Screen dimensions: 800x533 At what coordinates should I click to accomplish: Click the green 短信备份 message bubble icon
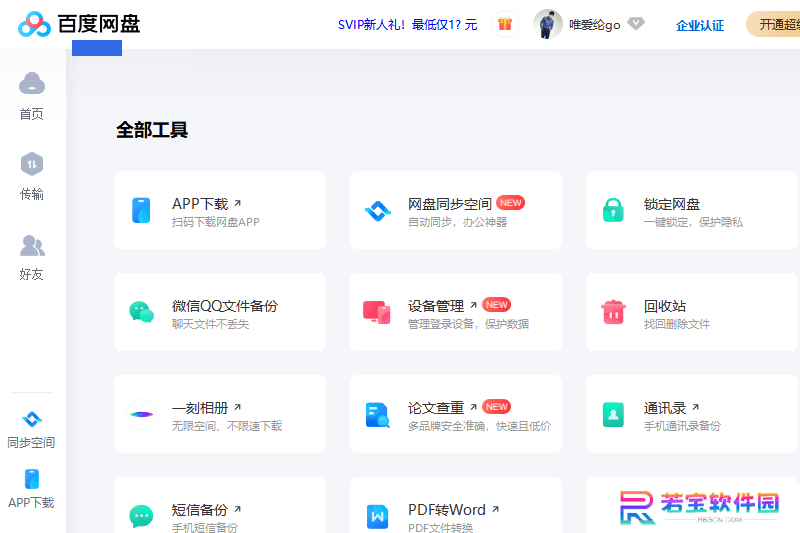pos(141,516)
